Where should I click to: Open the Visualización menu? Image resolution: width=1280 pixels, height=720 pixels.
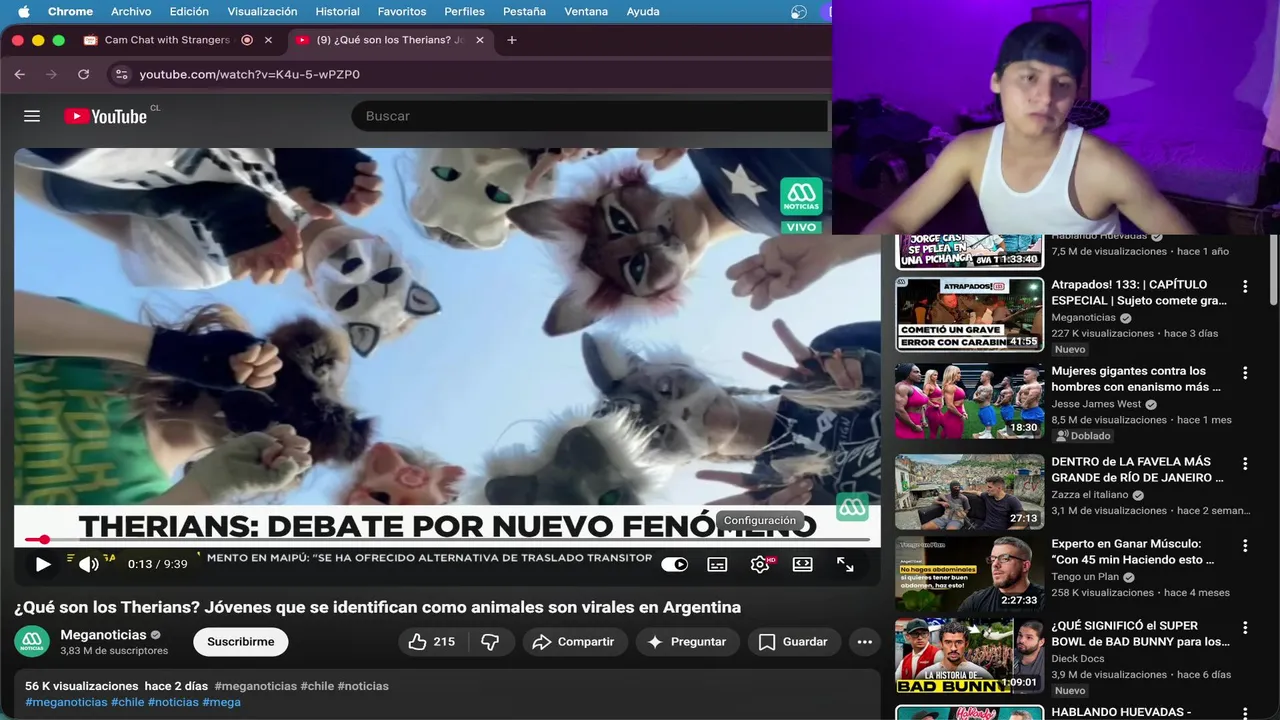(x=262, y=11)
